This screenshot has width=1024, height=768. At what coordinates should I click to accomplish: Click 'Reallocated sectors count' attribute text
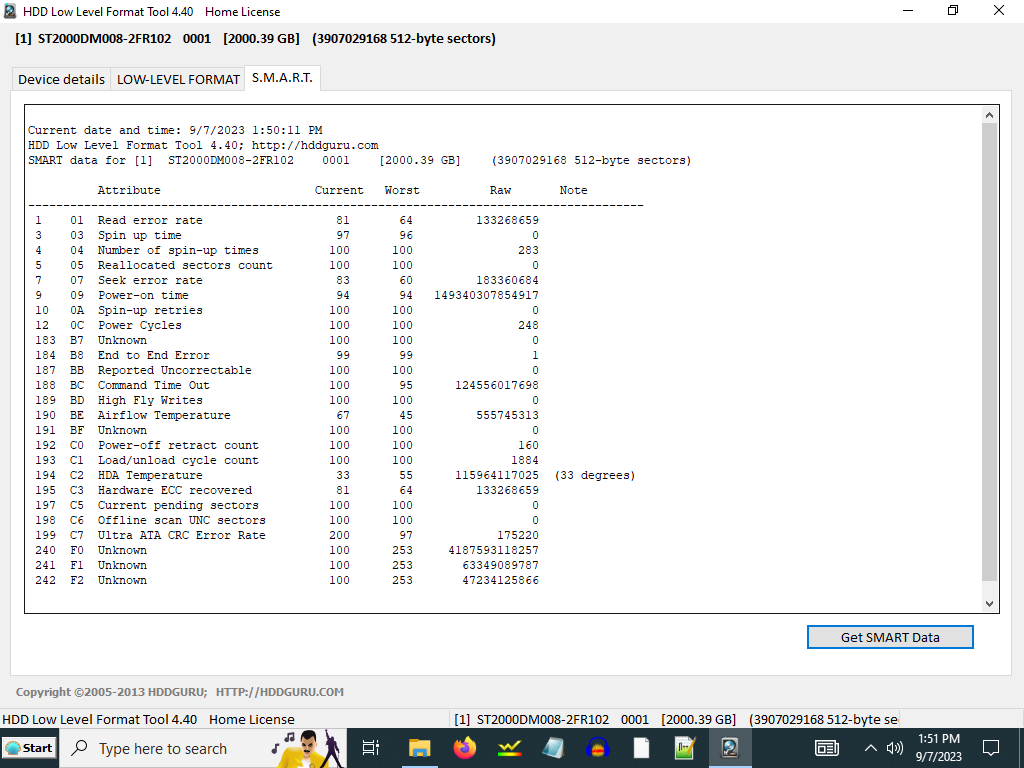pos(185,265)
